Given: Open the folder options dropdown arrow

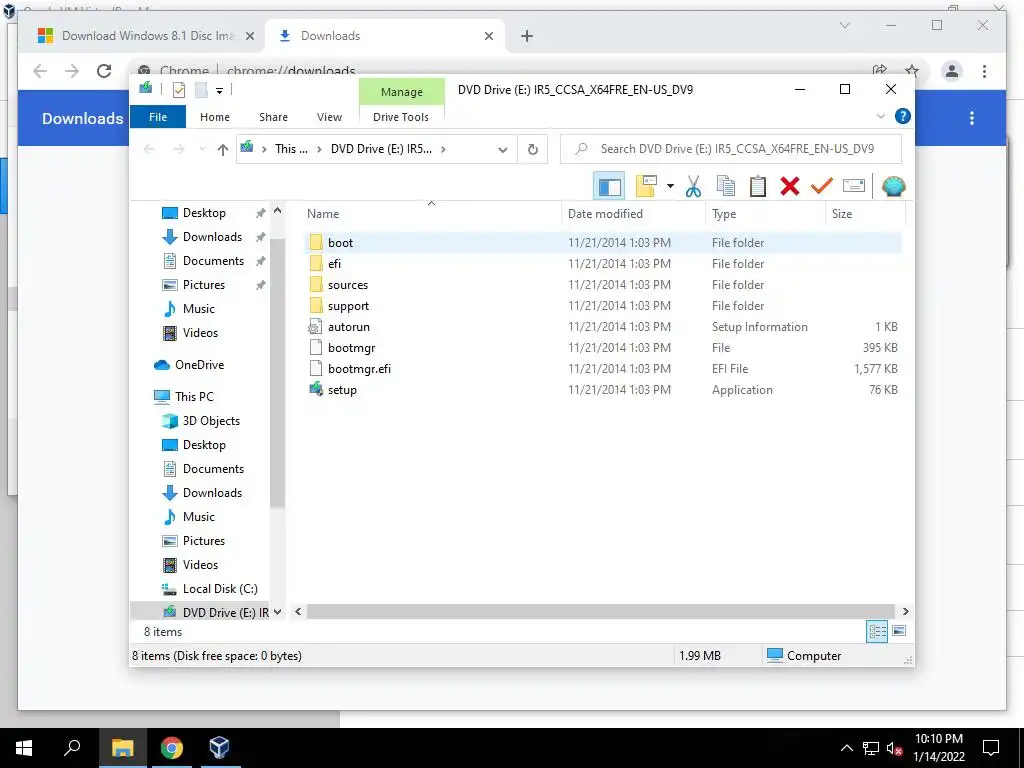Looking at the screenshot, I should coord(670,187).
